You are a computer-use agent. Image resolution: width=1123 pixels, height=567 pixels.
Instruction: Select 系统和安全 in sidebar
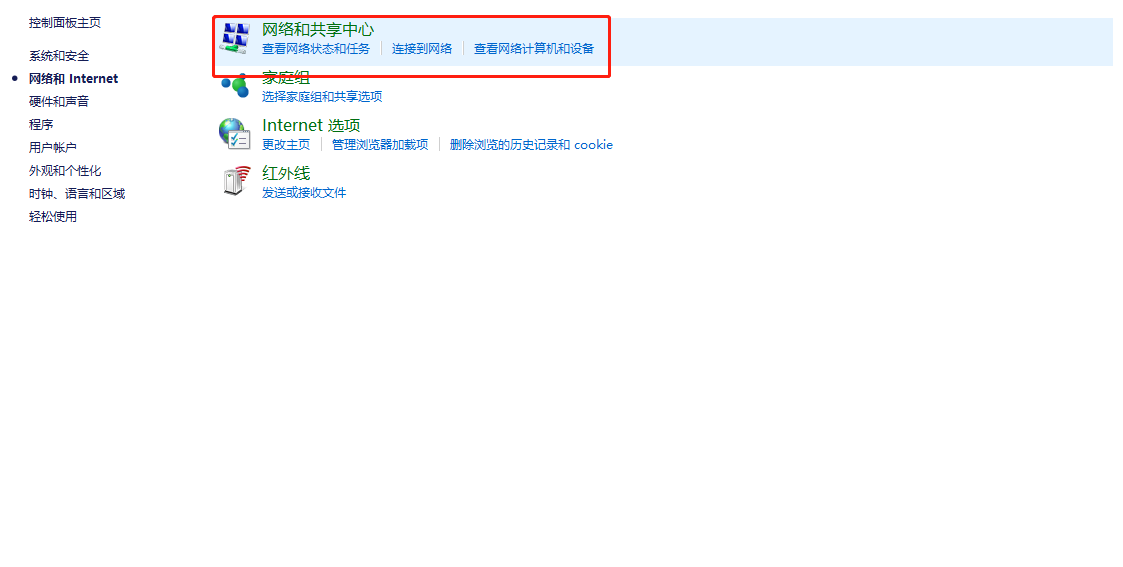click(x=59, y=56)
